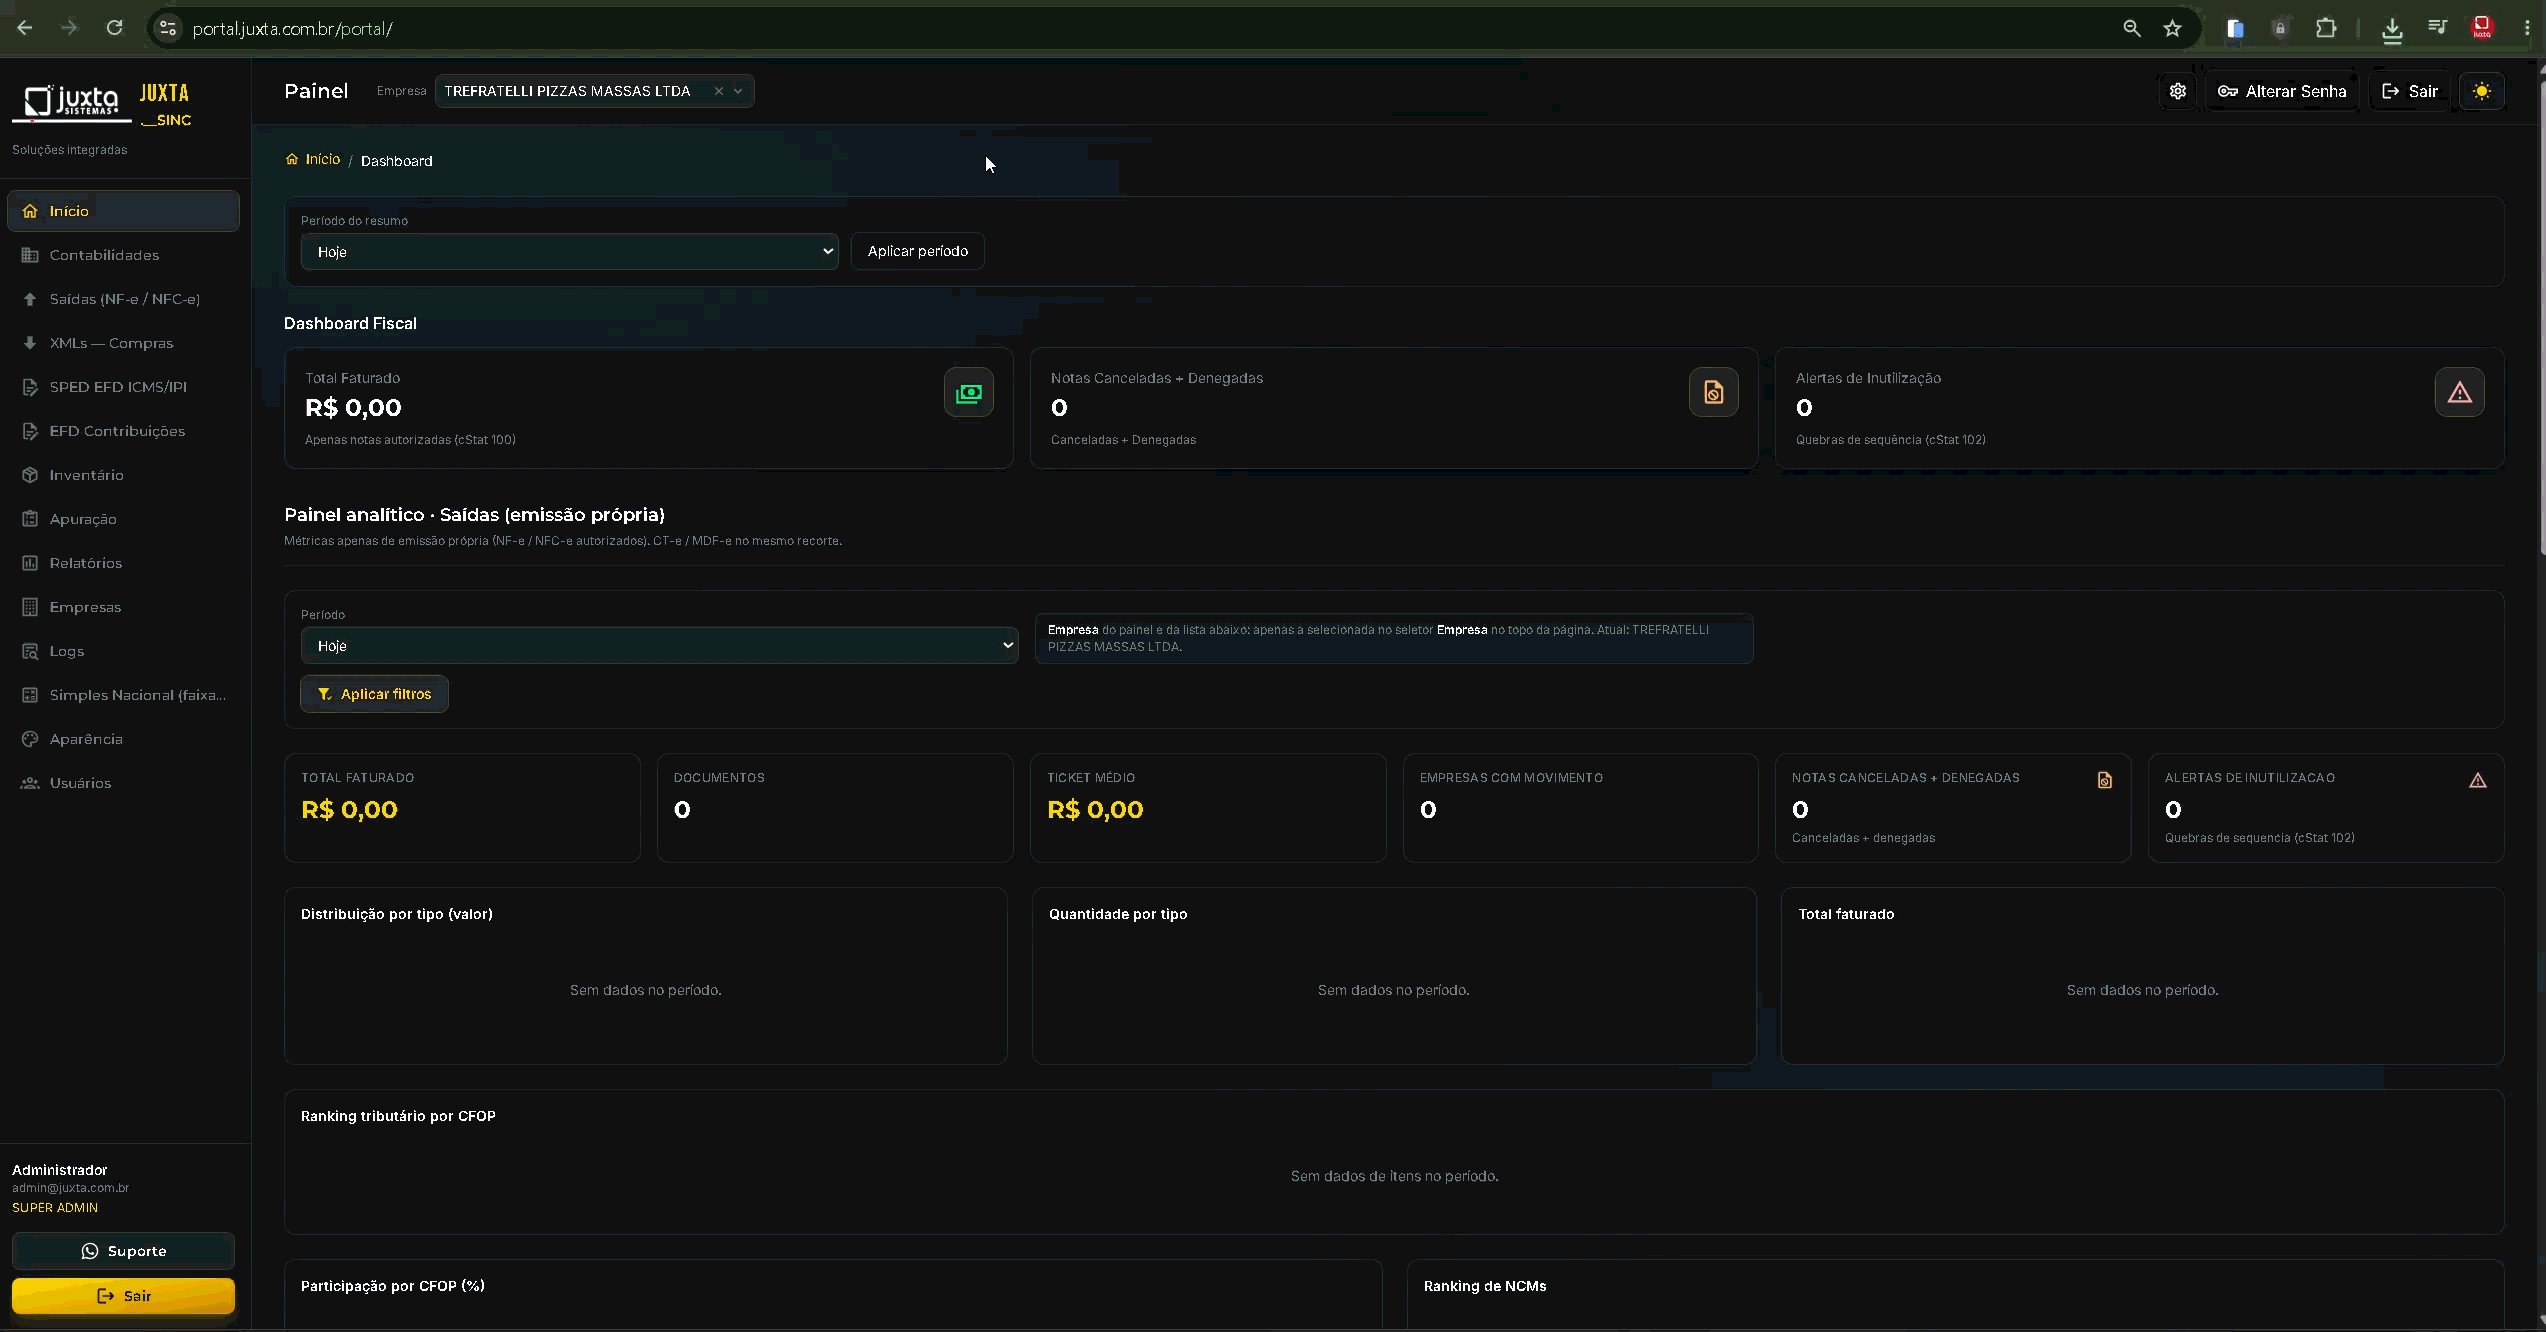Click the Simples Nacional icon in sidebar

(30, 695)
